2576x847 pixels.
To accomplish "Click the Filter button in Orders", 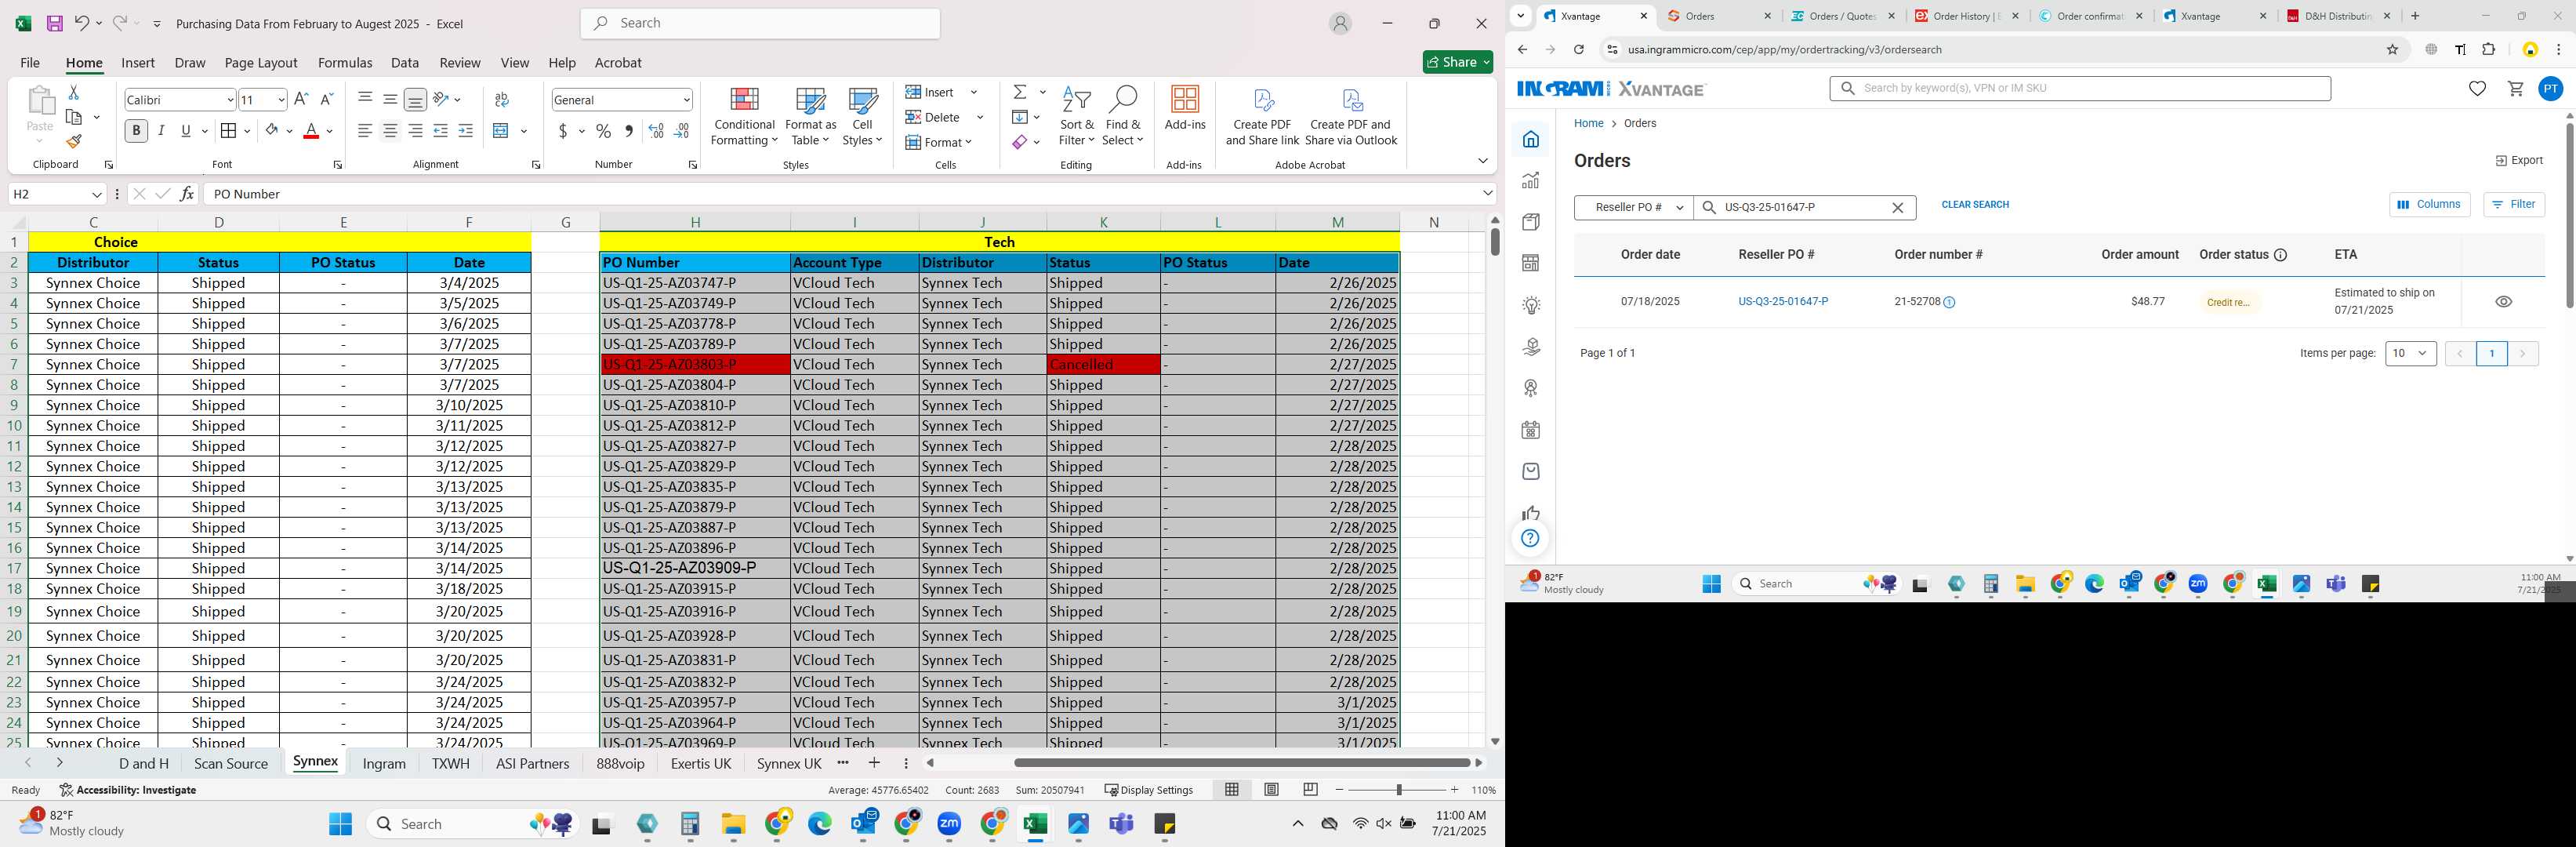I will (x=2513, y=204).
